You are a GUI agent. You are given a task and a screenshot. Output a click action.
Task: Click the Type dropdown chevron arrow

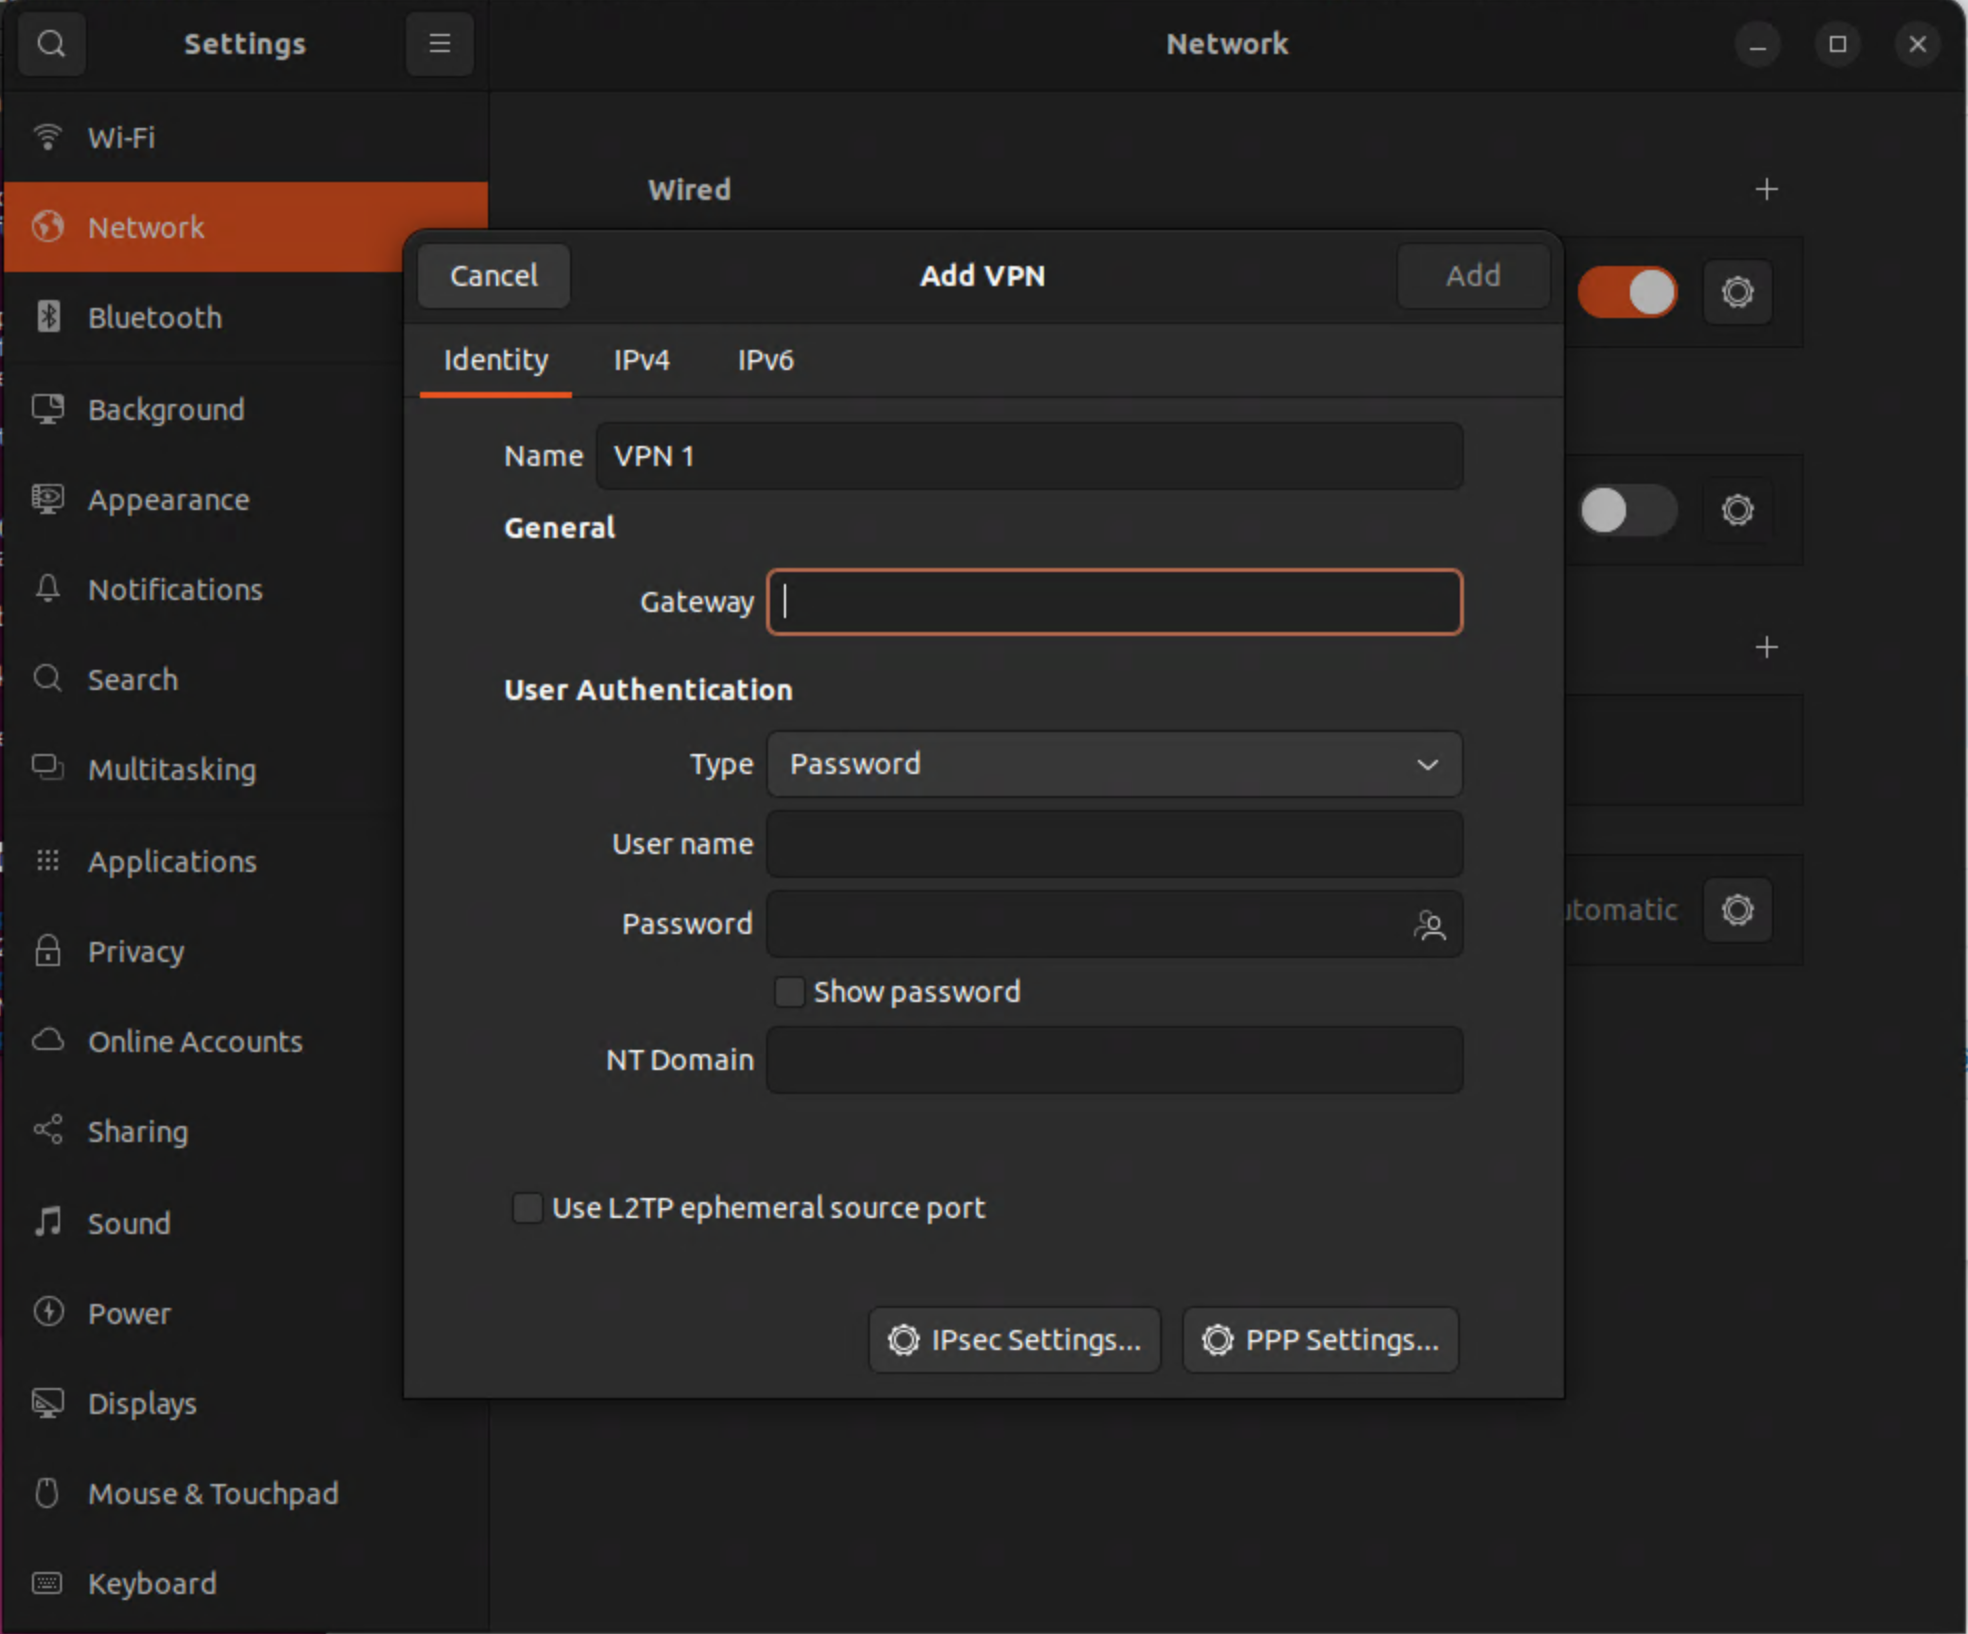pyautogui.click(x=1427, y=765)
